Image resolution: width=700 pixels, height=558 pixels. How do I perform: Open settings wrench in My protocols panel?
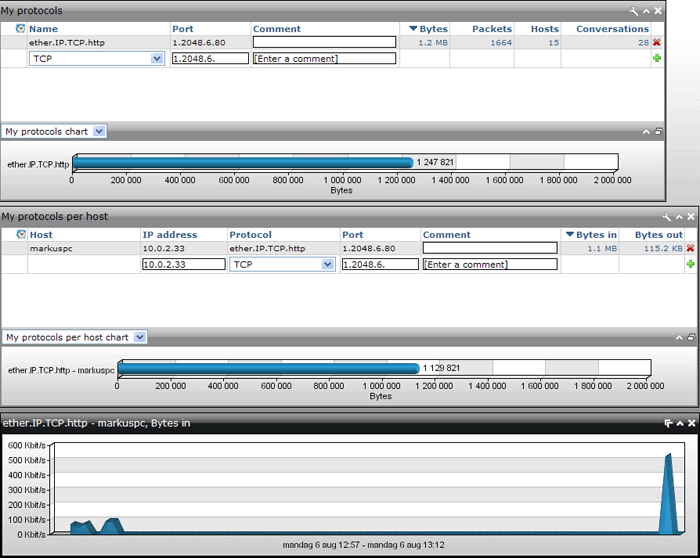click(x=633, y=11)
